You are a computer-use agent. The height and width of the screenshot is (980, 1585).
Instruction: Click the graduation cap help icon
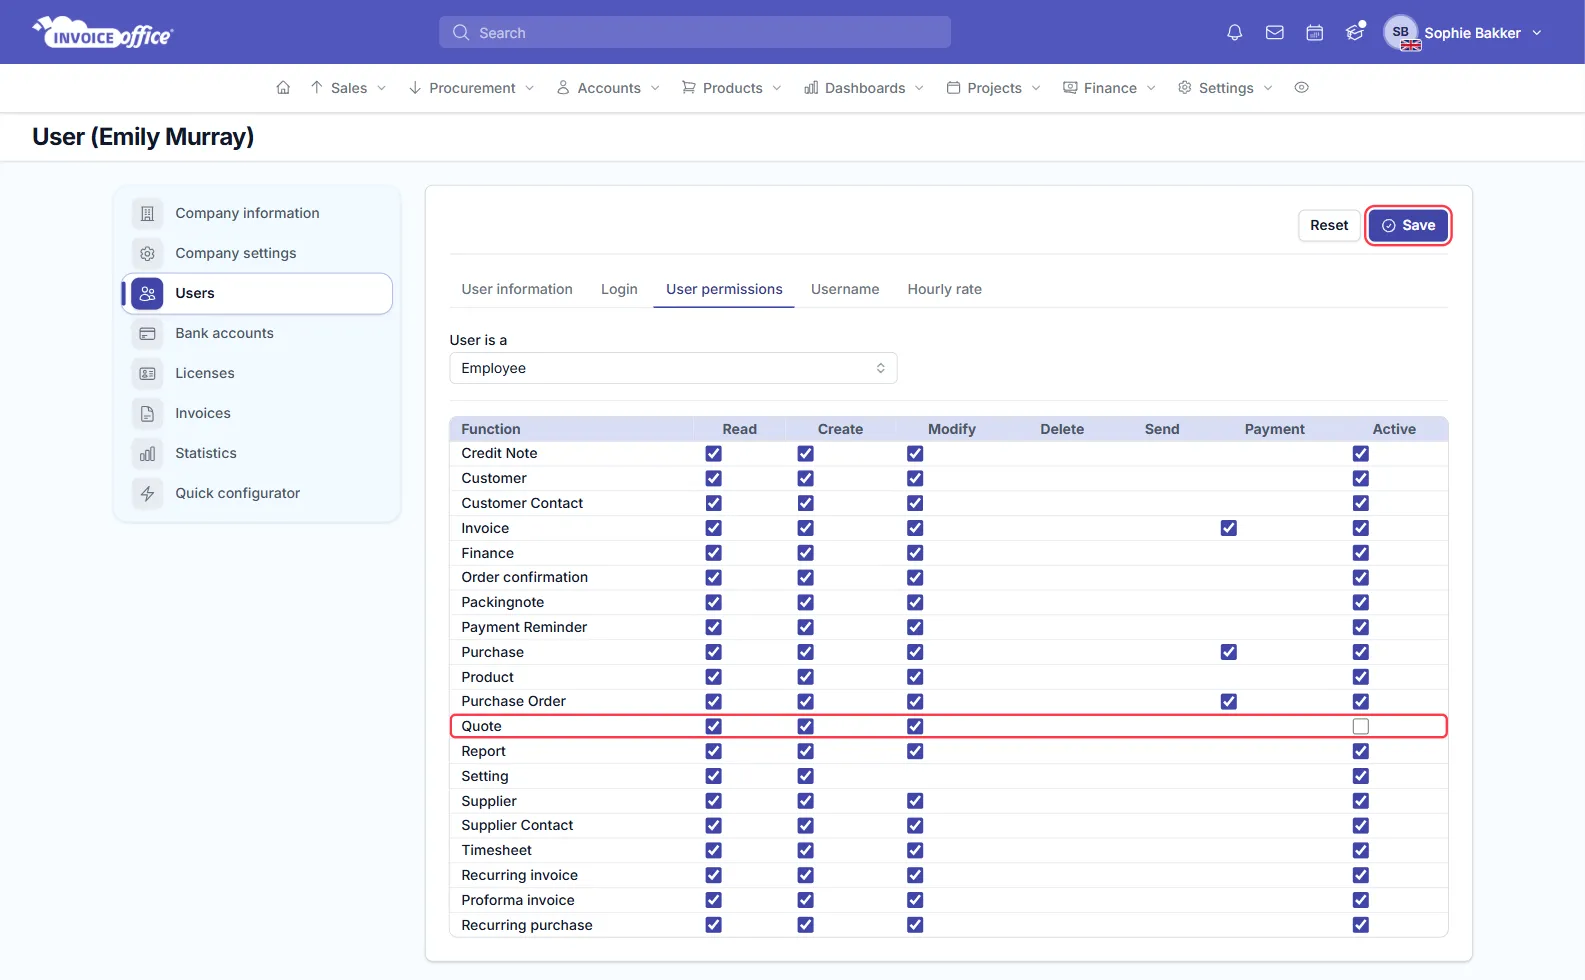pos(1355,32)
